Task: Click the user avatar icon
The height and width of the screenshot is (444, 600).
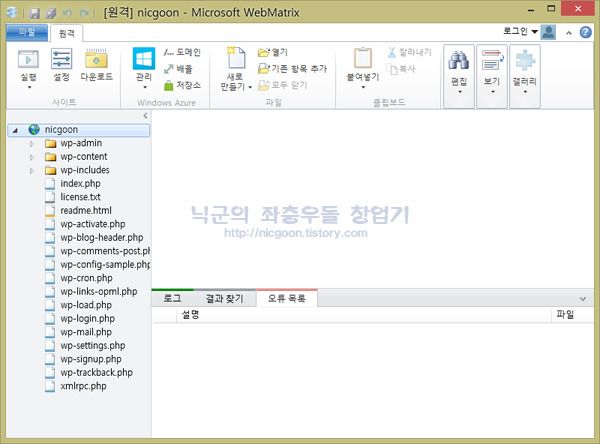Action: [548, 32]
